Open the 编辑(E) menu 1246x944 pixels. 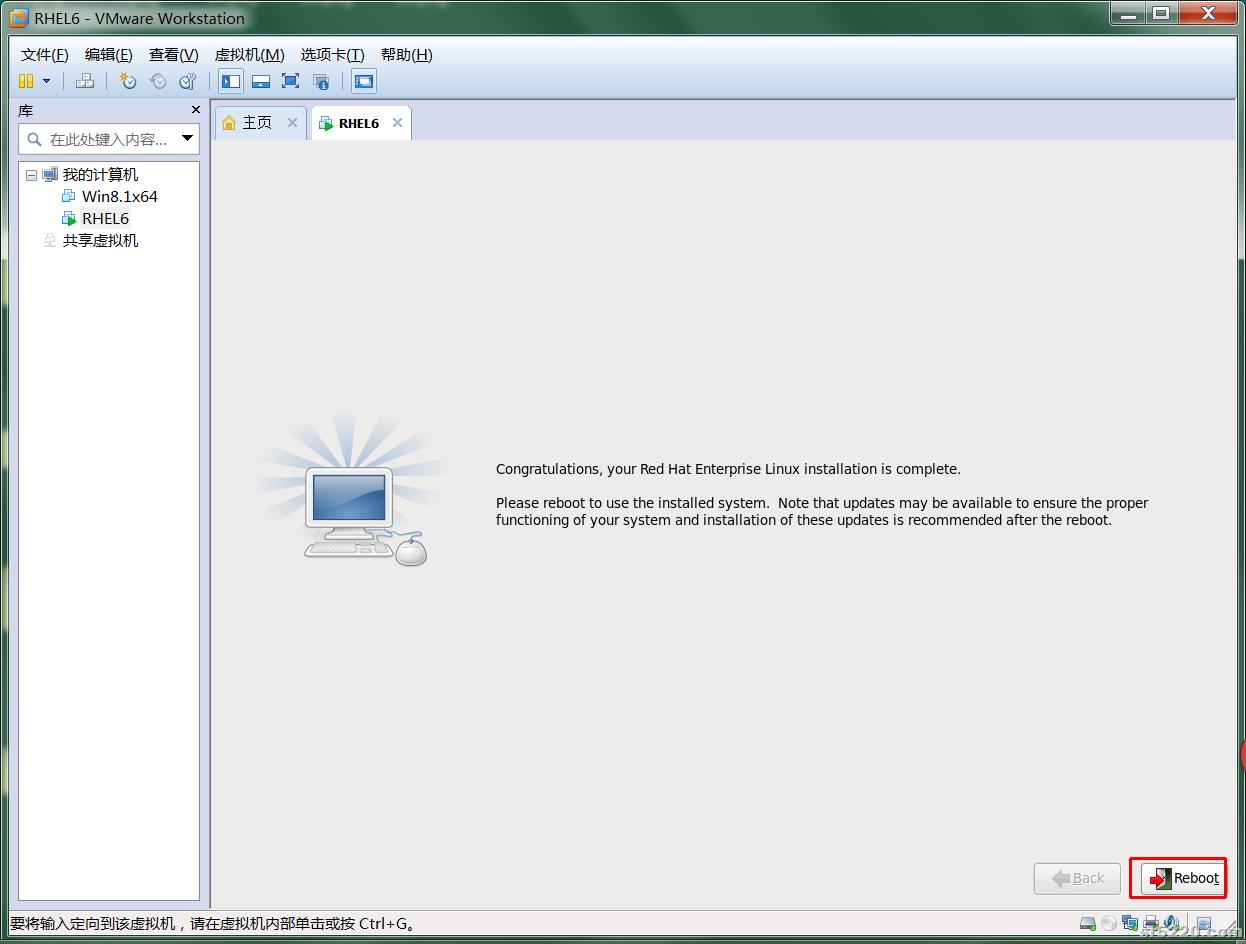[x=109, y=55]
